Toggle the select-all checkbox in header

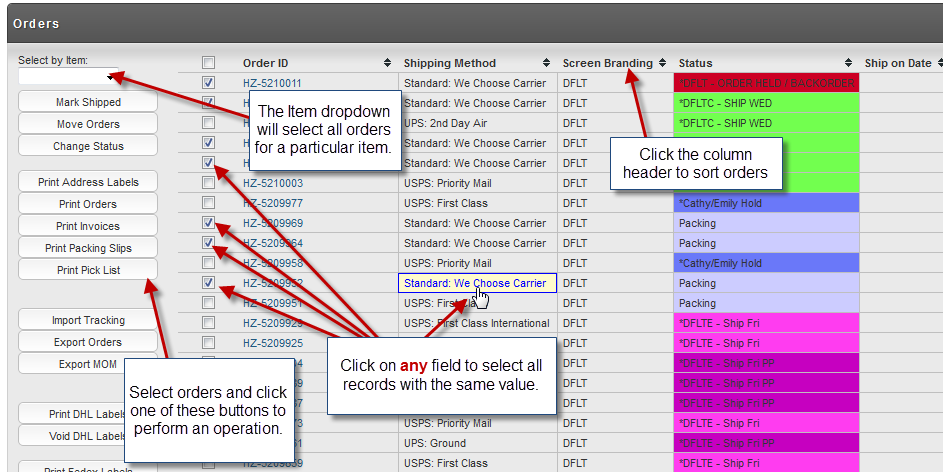point(208,63)
